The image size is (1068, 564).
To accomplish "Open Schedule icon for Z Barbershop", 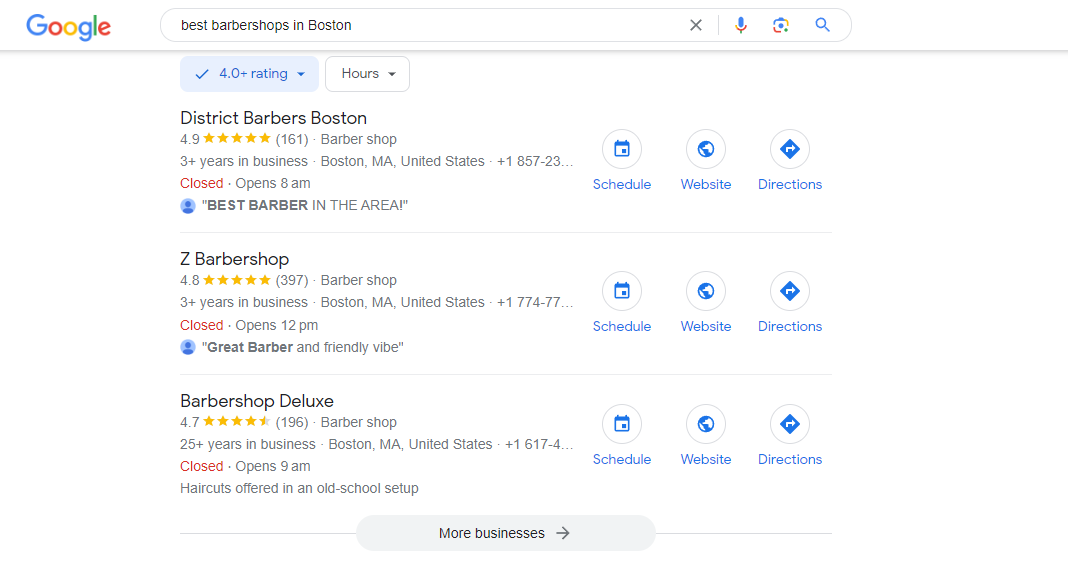I will [622, 291].
